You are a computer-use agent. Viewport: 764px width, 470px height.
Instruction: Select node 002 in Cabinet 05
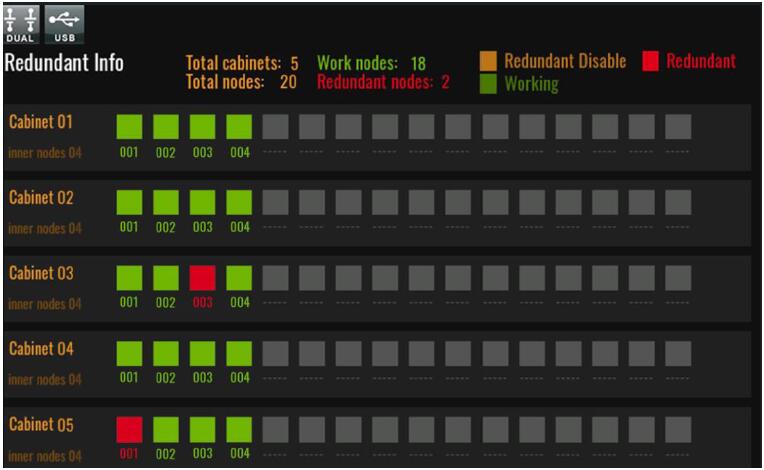pyautogui.click(x=166, y=429)
